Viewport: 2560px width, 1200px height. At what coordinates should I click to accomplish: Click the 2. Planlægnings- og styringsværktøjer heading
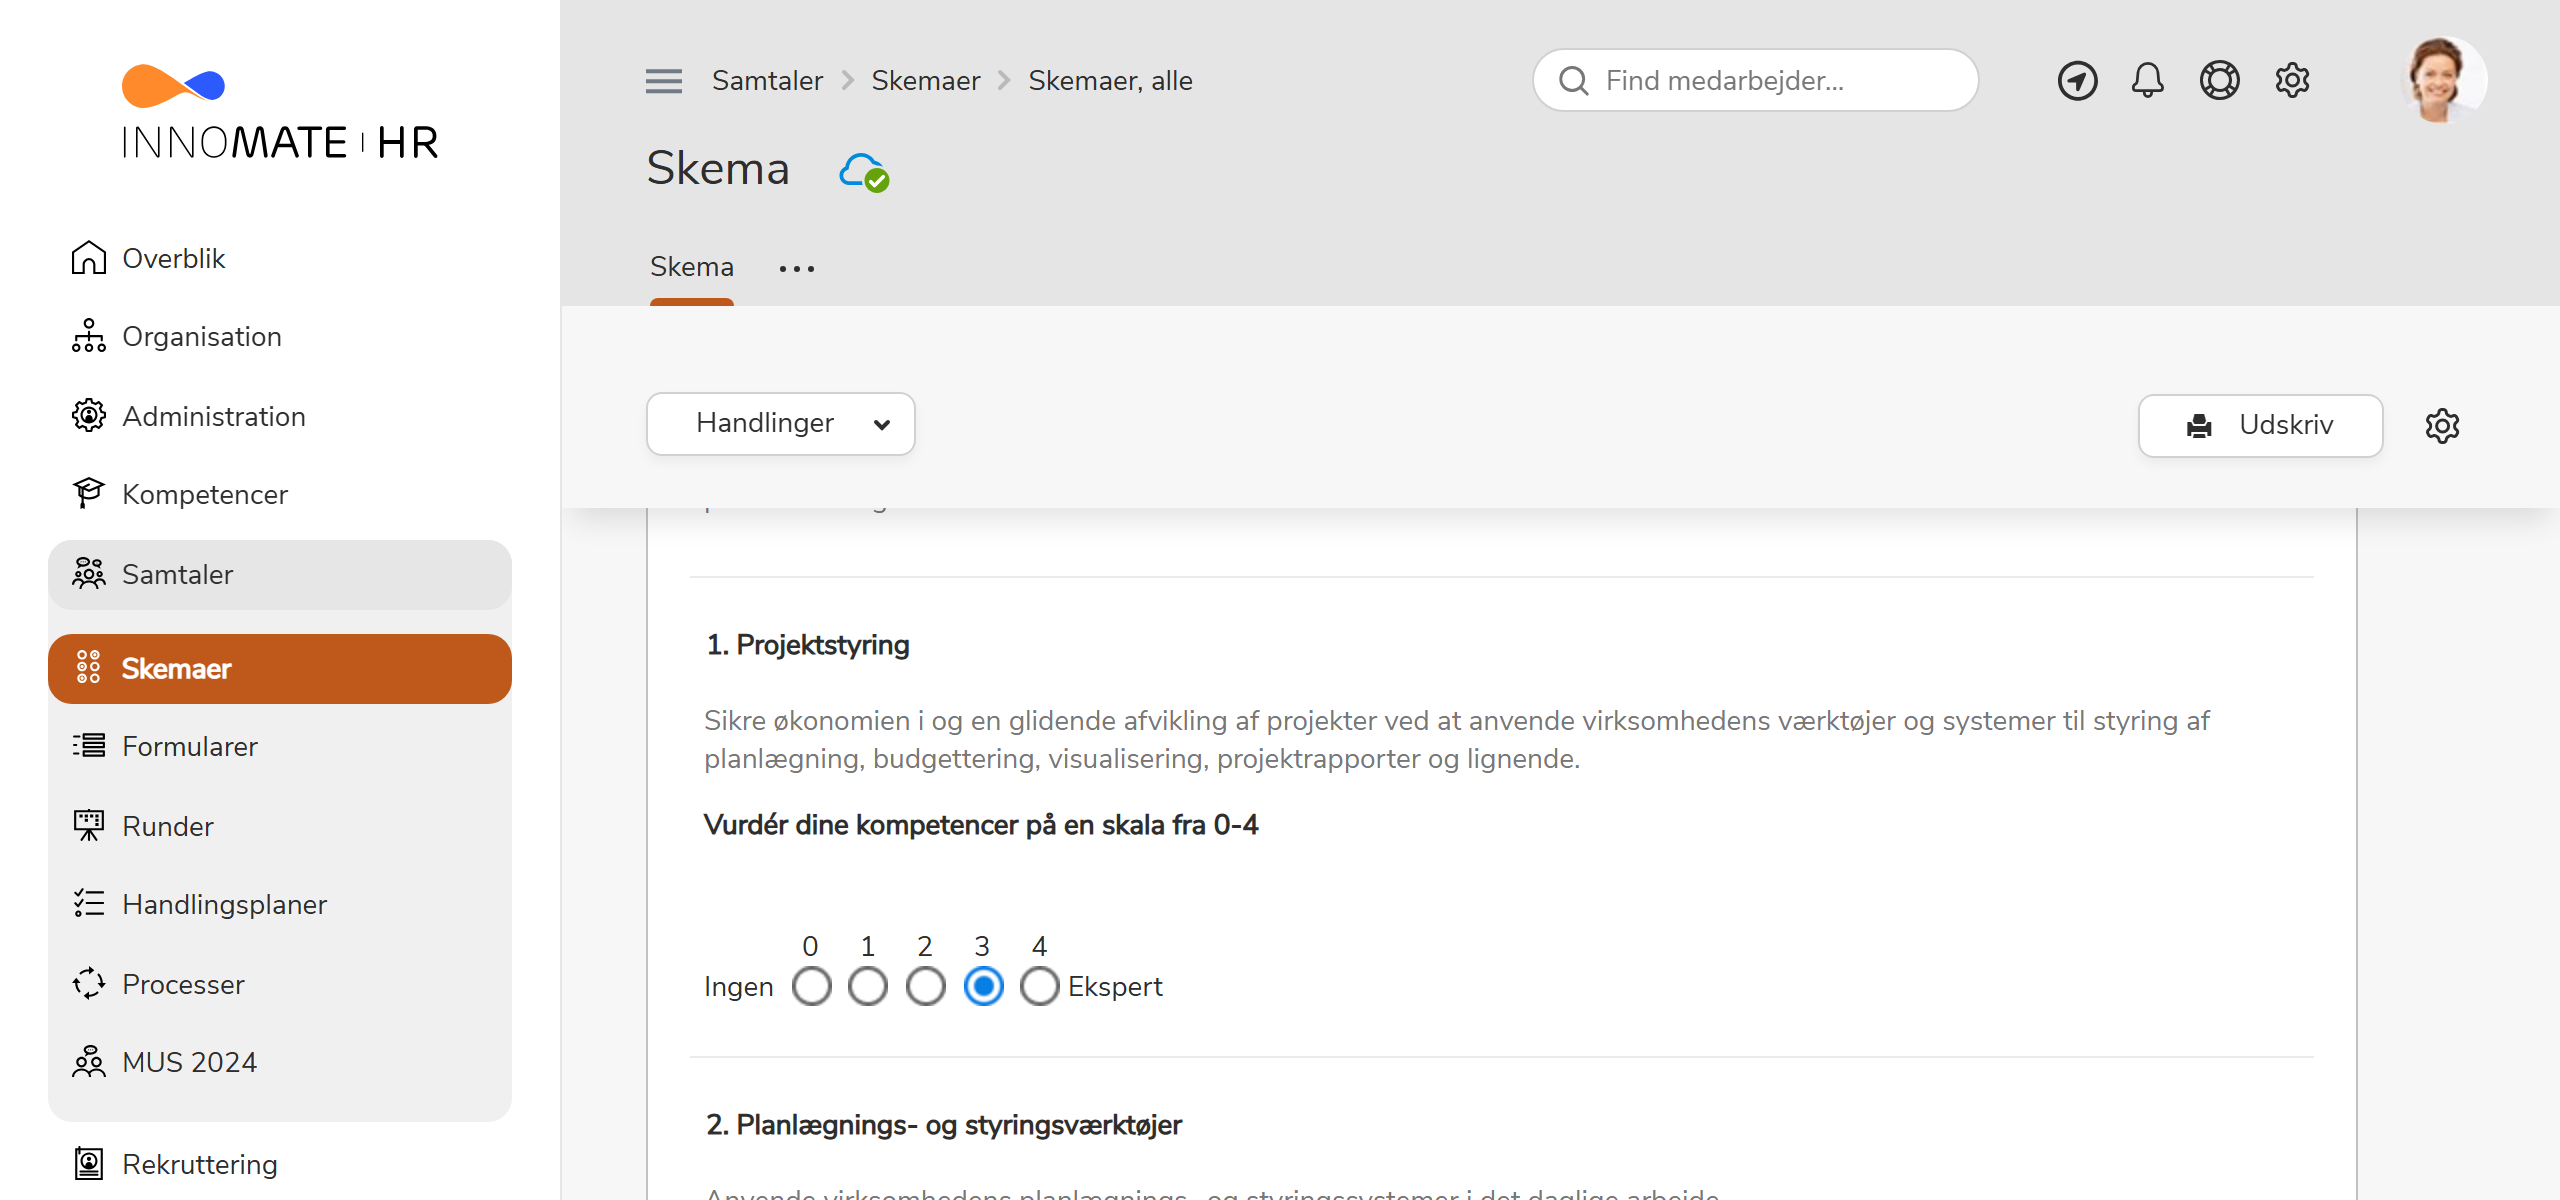pos(944,1125)
